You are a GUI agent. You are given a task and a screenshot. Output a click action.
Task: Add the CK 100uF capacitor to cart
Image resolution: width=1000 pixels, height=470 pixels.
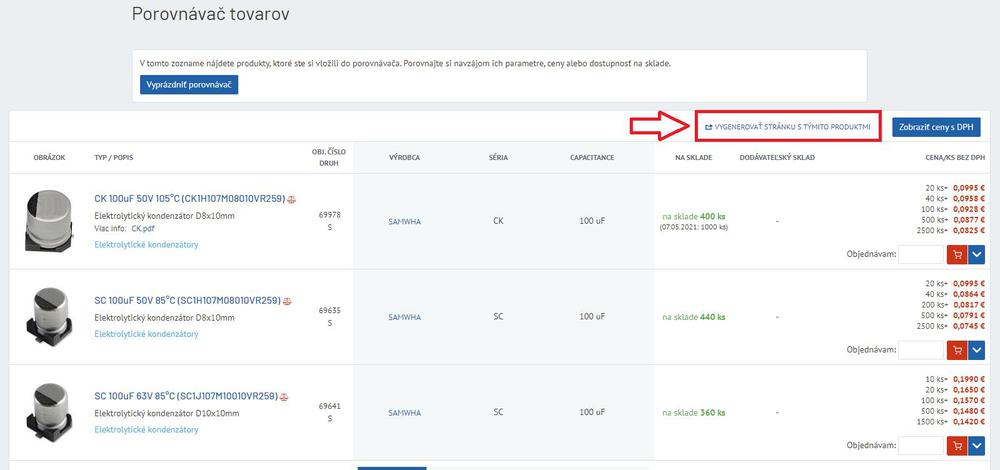click(x=957, y=255)
